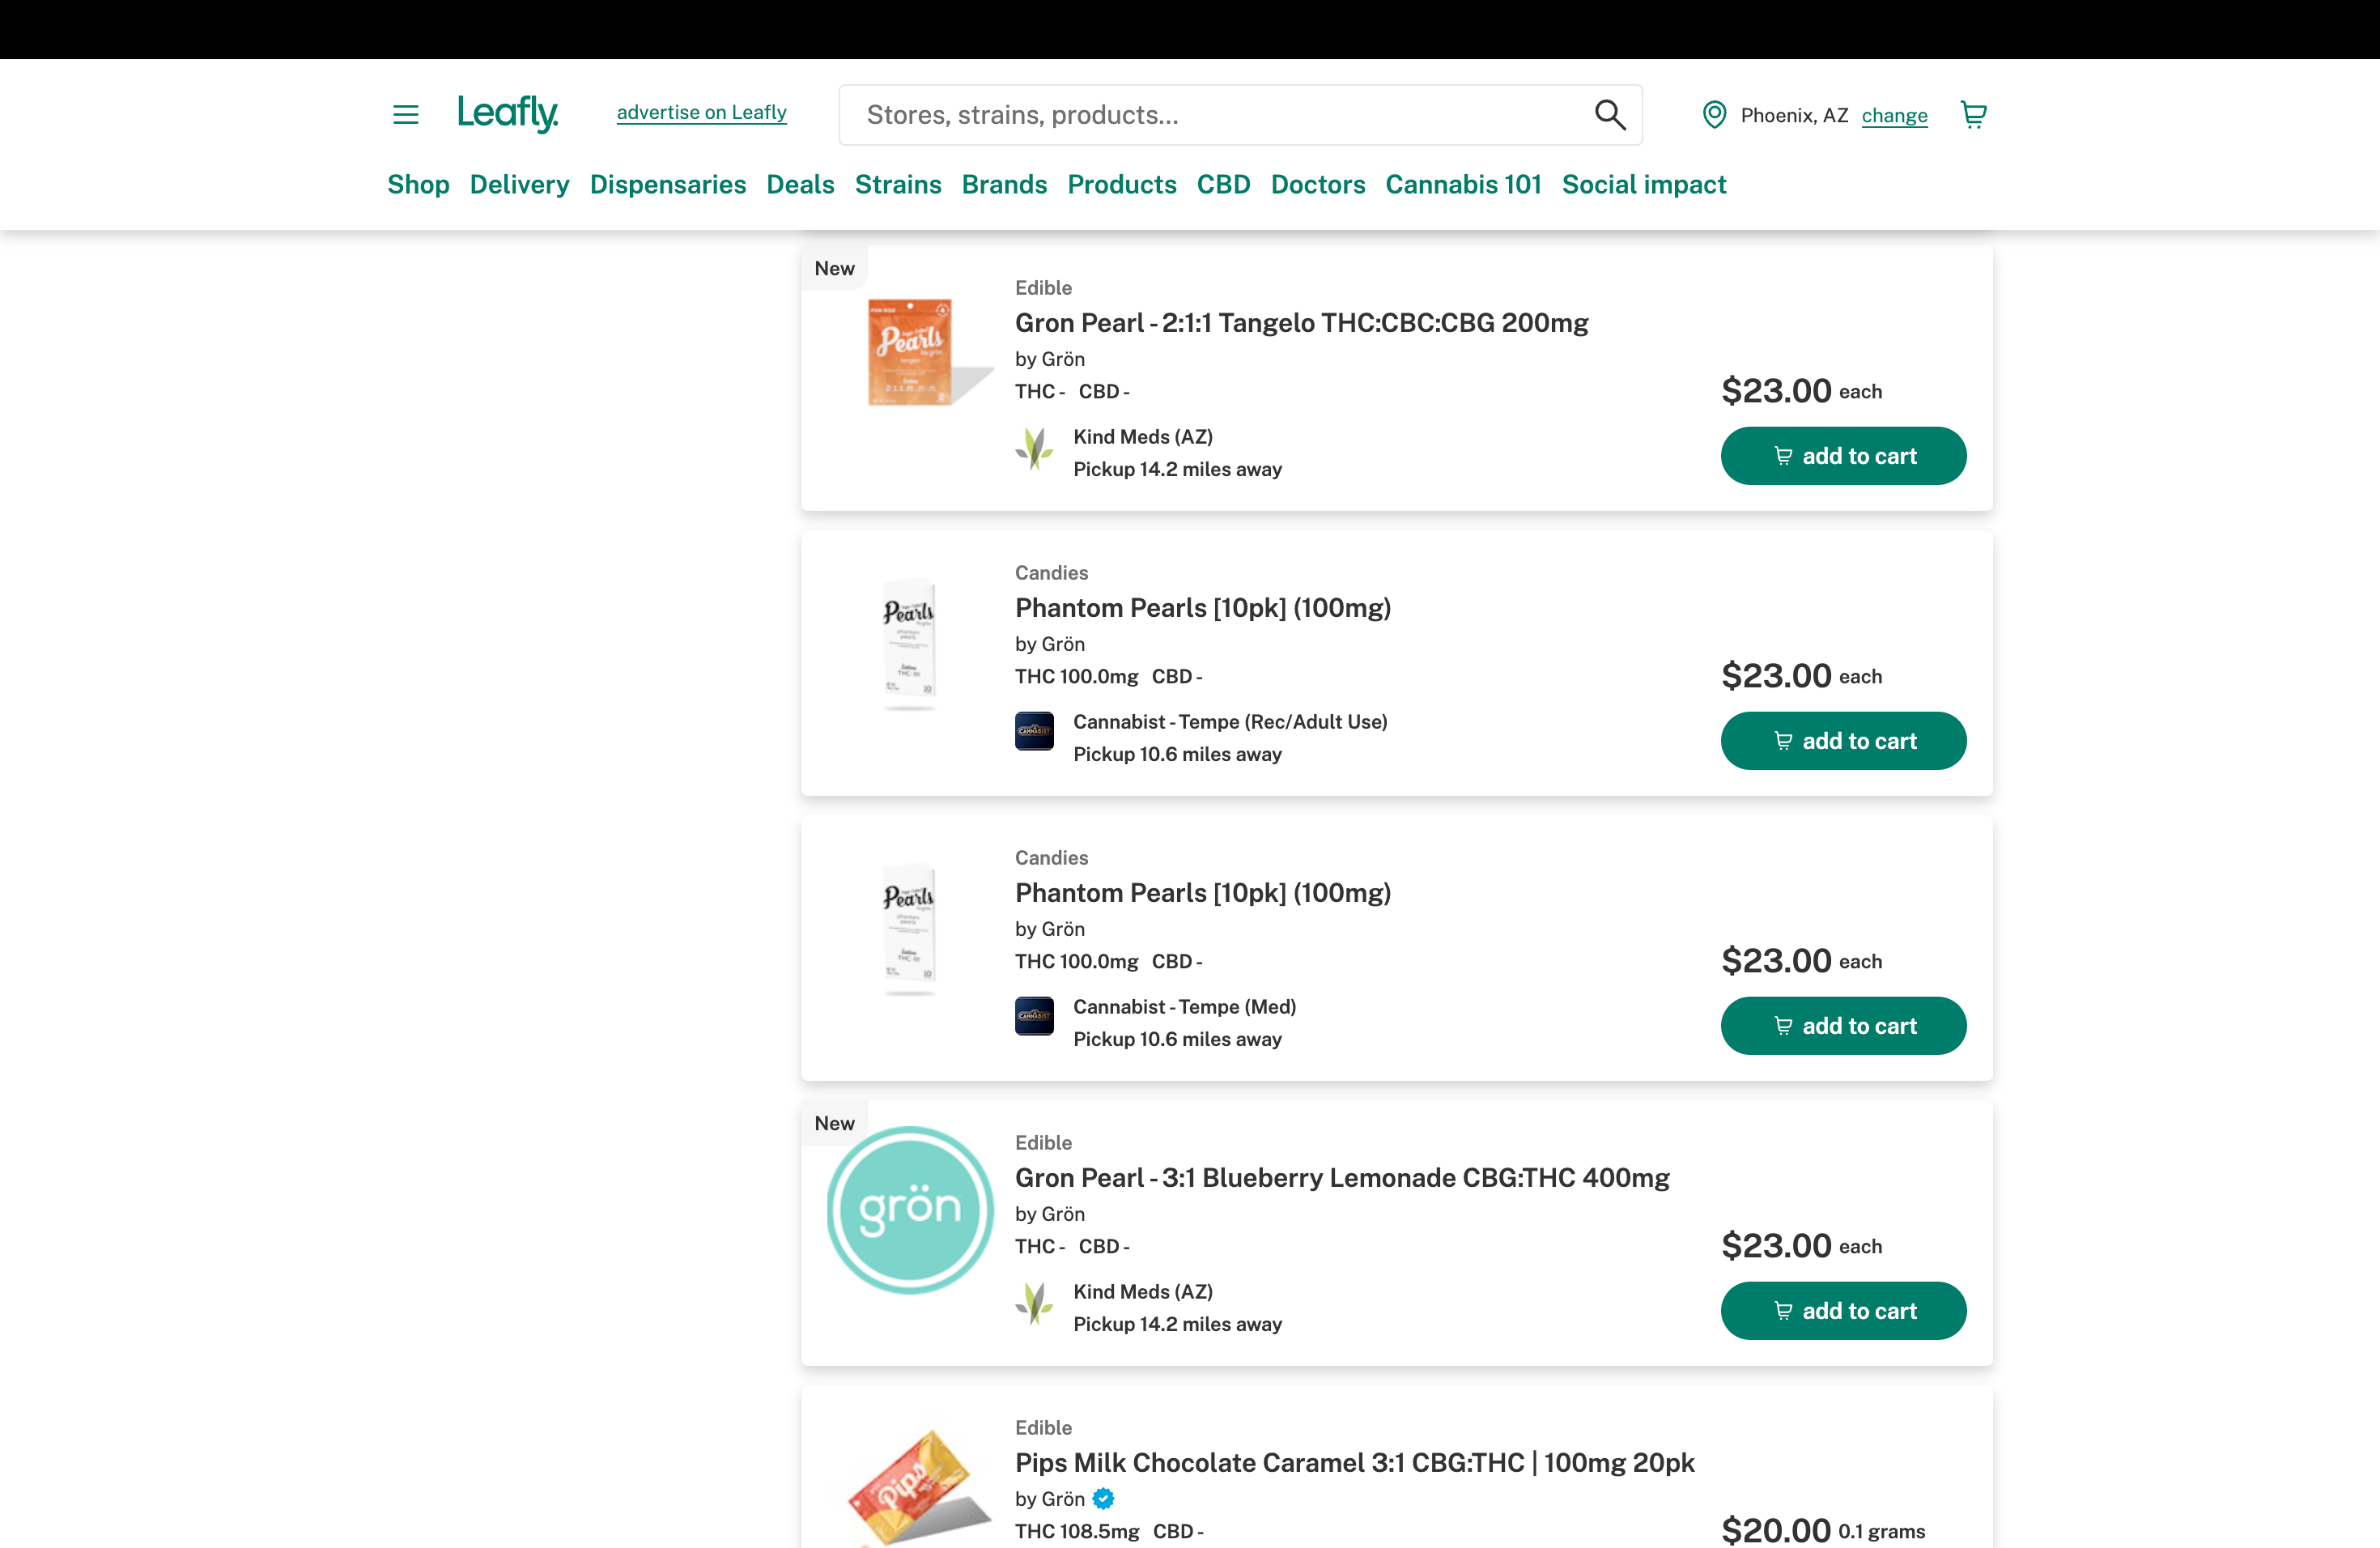This screenshot has height=1548, width=2380.
Task: Click Cannabist logo on Tempe Rec listing
Action: point(1034,731)
